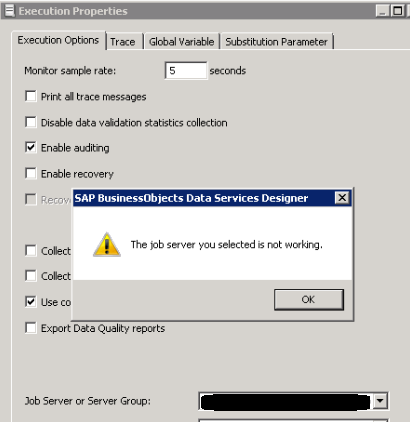Select the Substitution Parameter tab
The height and width of the screenshot is (422, 410).
click(276, 42)
